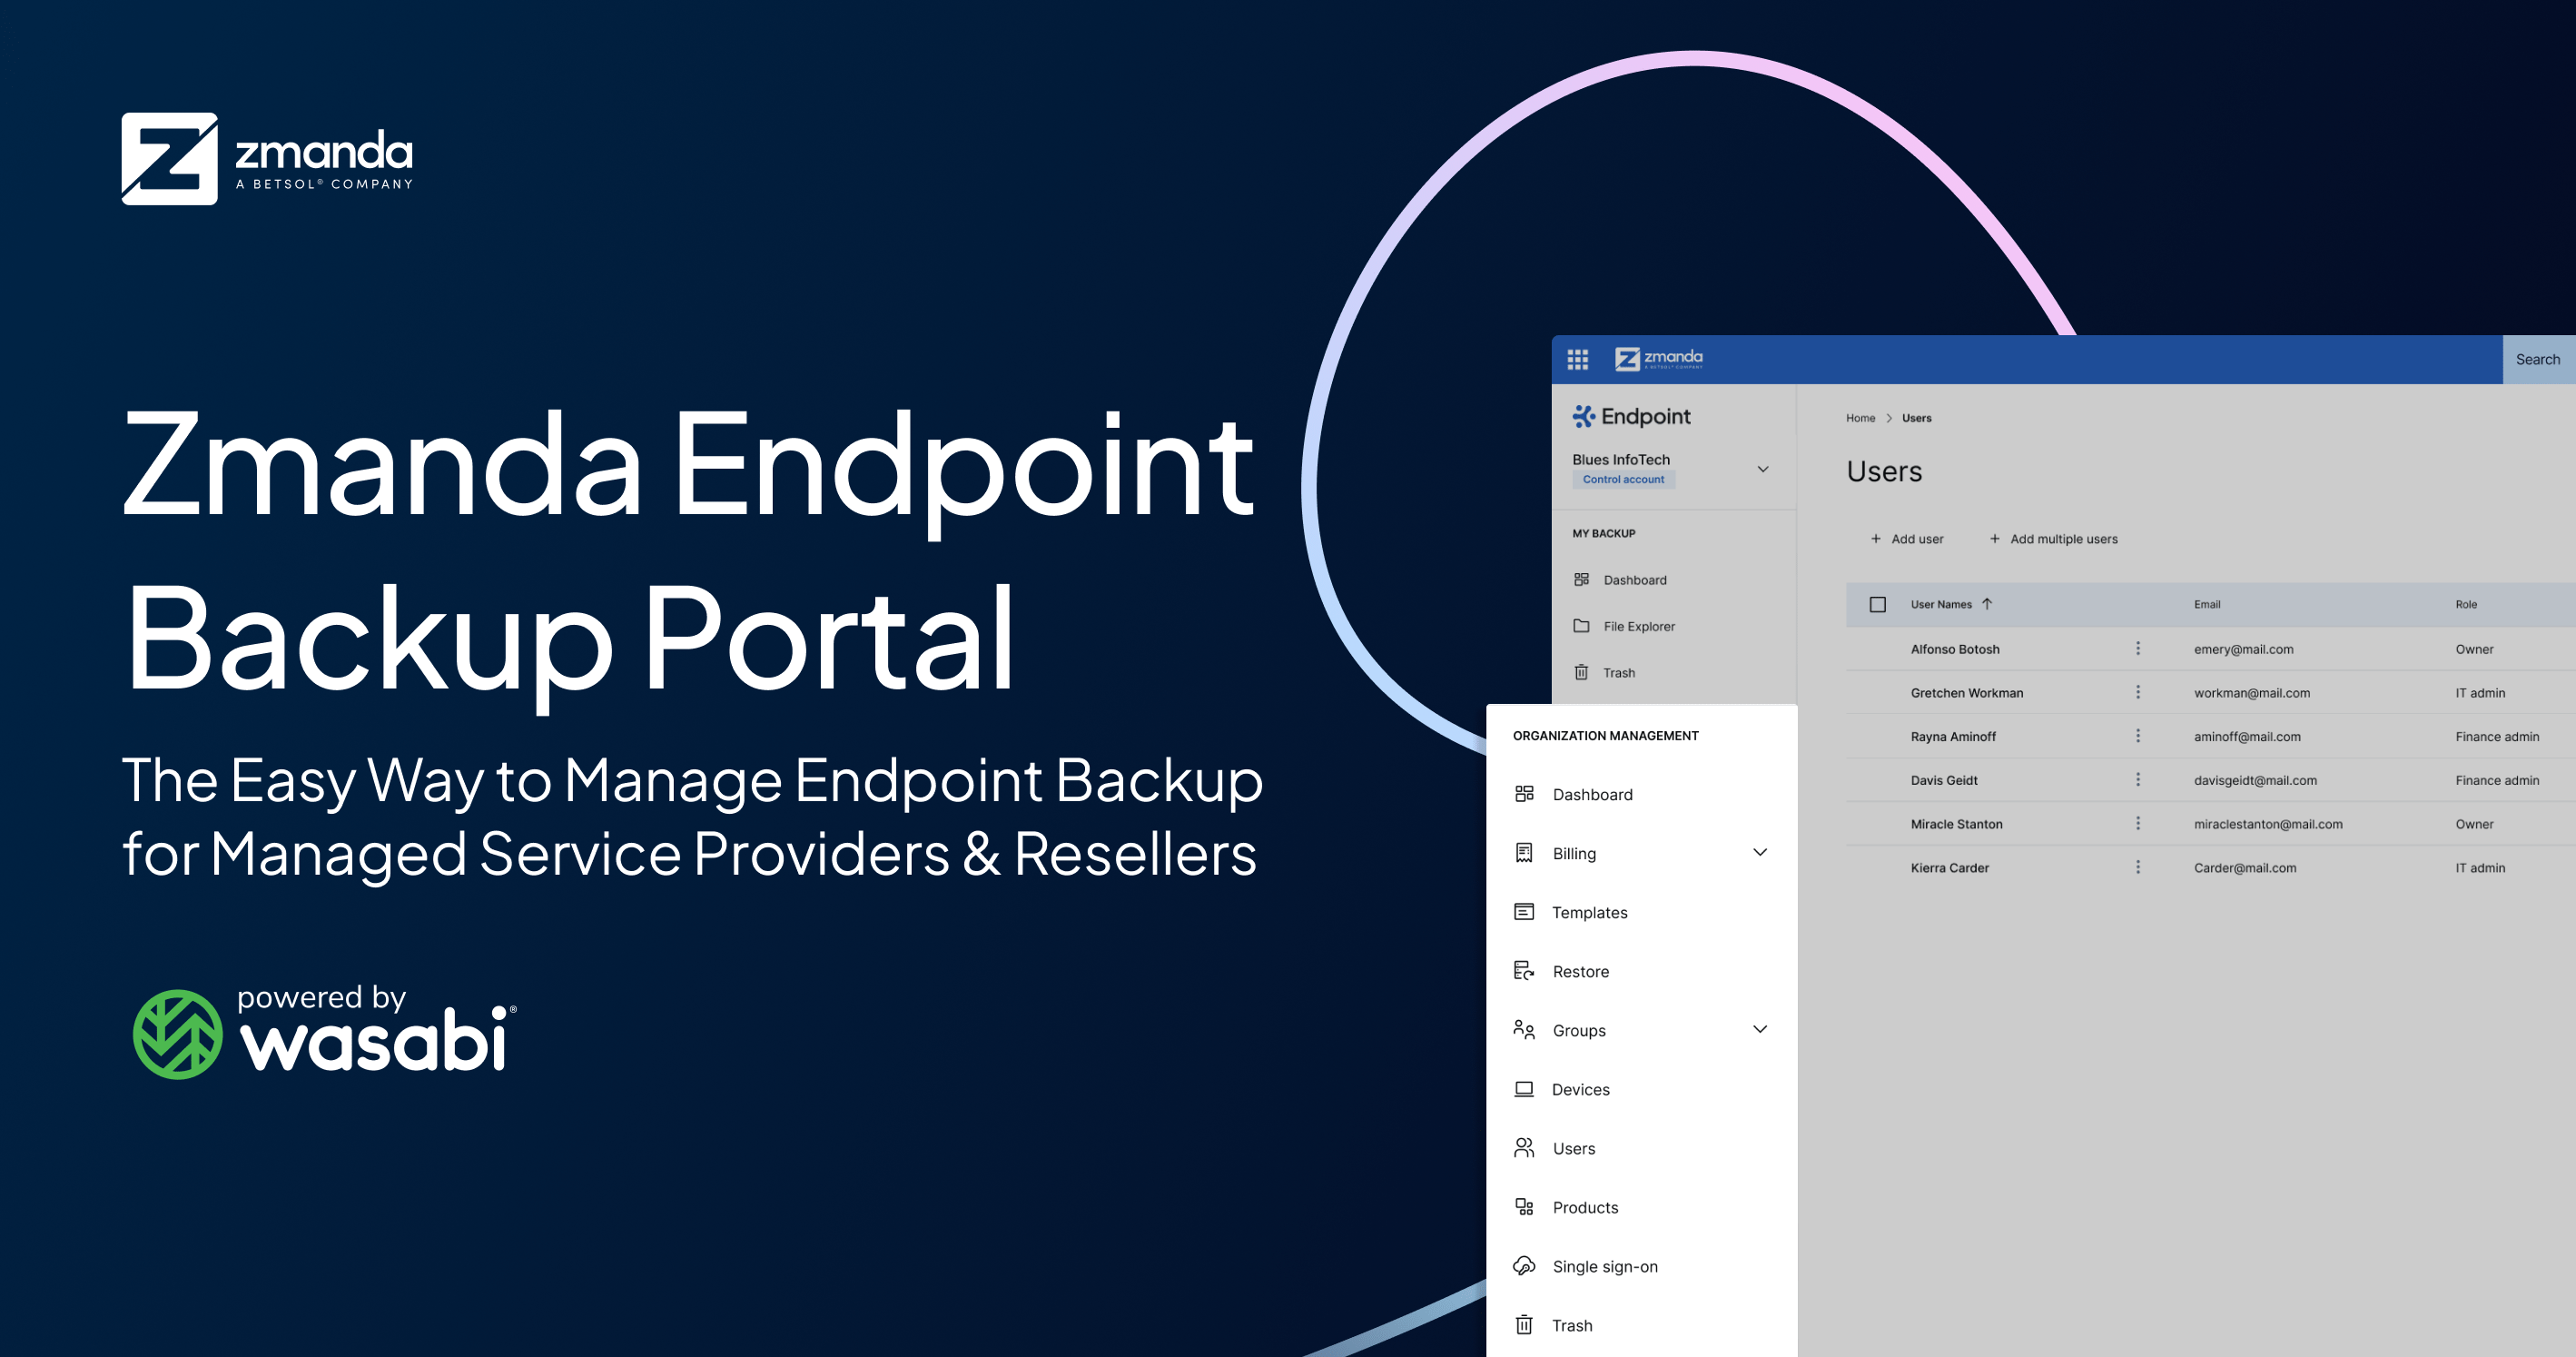Click the Products icon

1524,1207
